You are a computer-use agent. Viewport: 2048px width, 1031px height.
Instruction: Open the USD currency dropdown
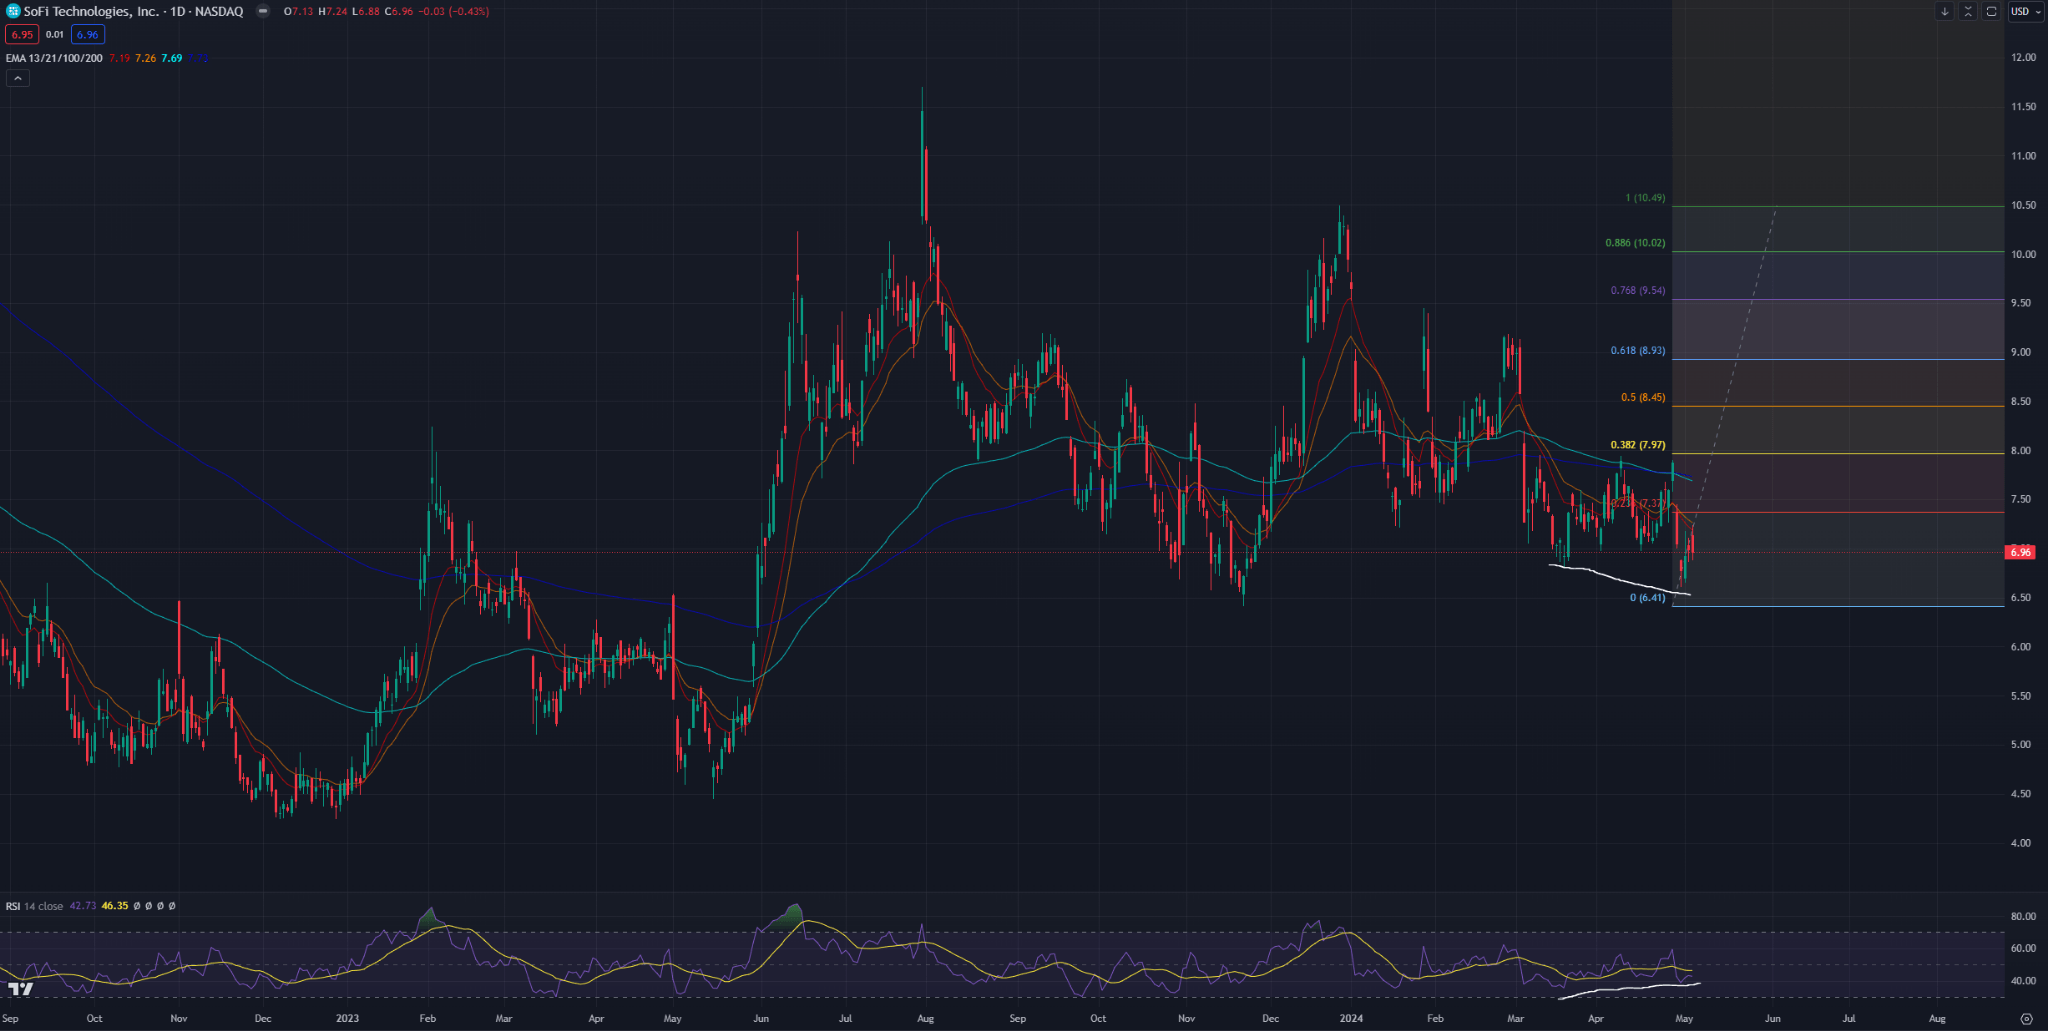coord(2026,12)
